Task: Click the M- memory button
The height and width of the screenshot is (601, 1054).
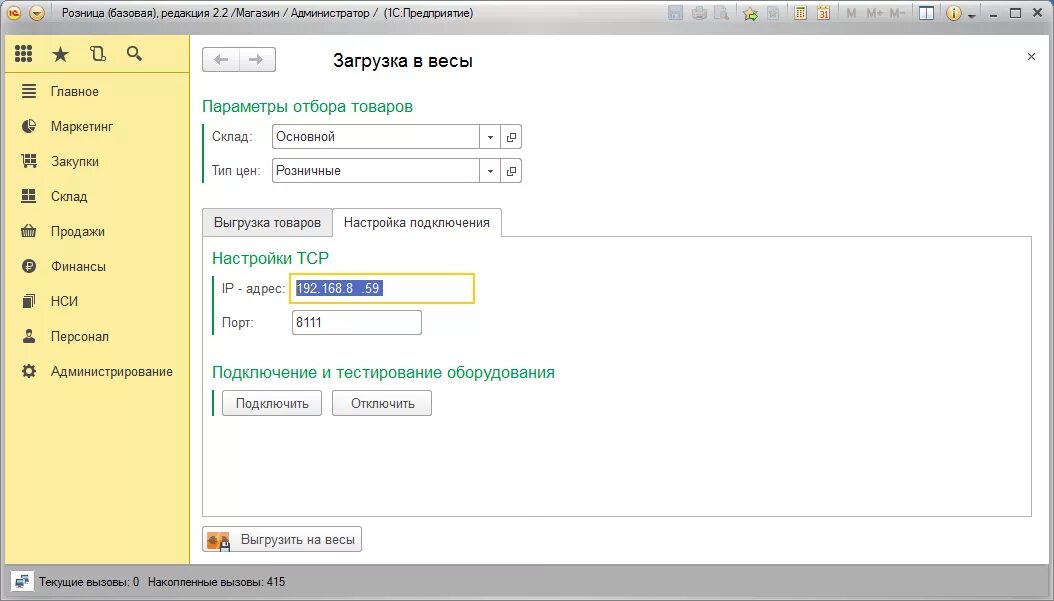Action: [x=897, y=13]
